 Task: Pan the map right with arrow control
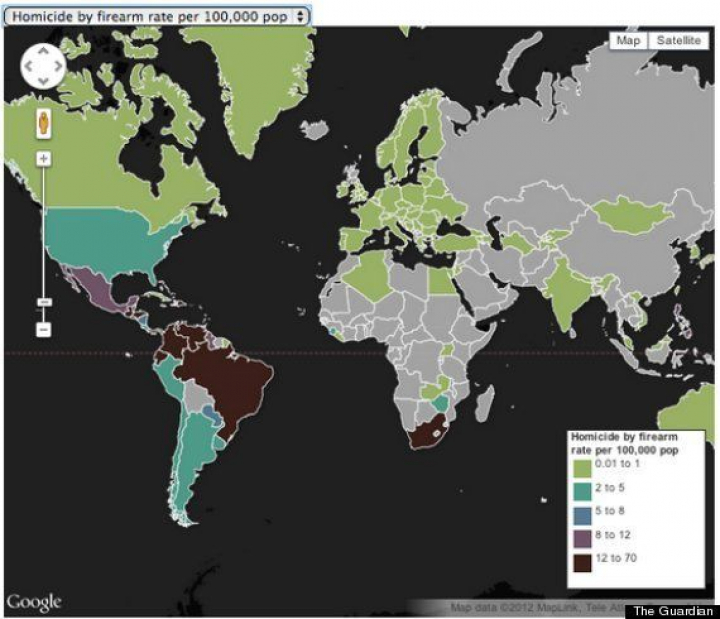click(x=58, y=67)
